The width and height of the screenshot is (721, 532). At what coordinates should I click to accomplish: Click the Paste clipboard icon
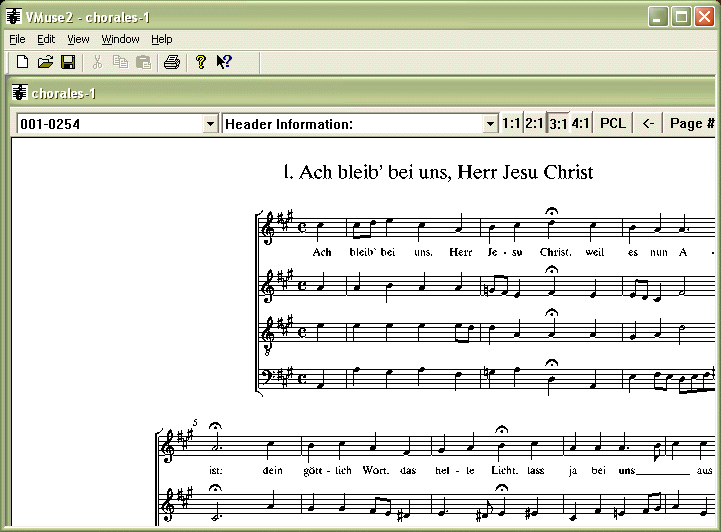[144, 62]
